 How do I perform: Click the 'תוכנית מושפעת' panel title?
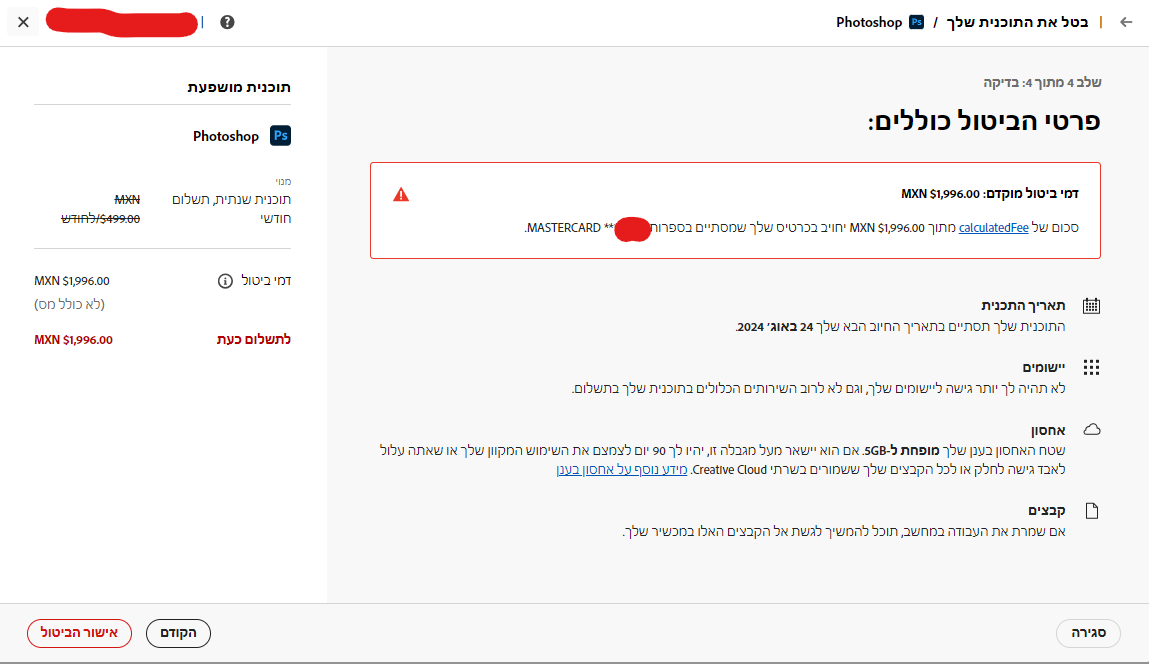(x=239, y=87)
